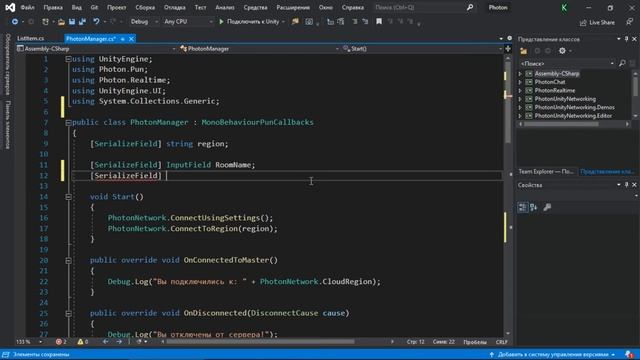Click the Visual Studio logo icon

point(10,7)
